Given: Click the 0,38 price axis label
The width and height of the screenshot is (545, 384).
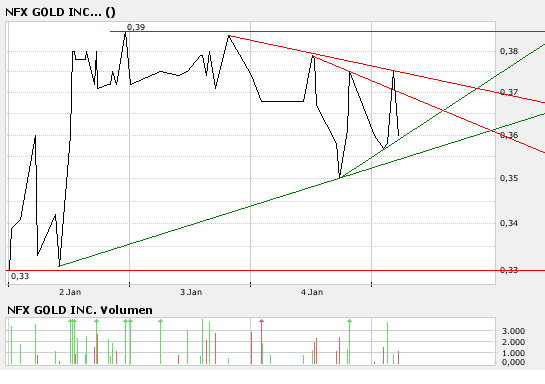Looking at the screenshot, I should coord(509,51).
